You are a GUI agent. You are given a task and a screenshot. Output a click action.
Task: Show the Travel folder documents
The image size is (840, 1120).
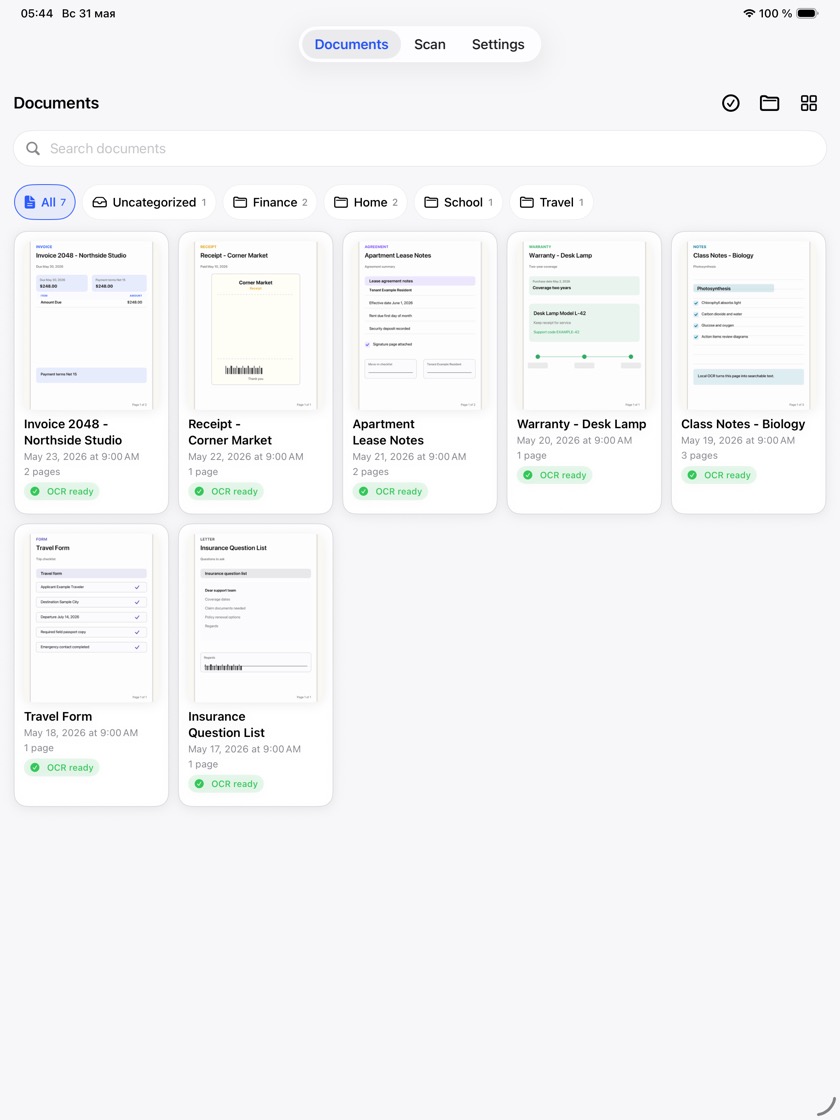[551, 202]
